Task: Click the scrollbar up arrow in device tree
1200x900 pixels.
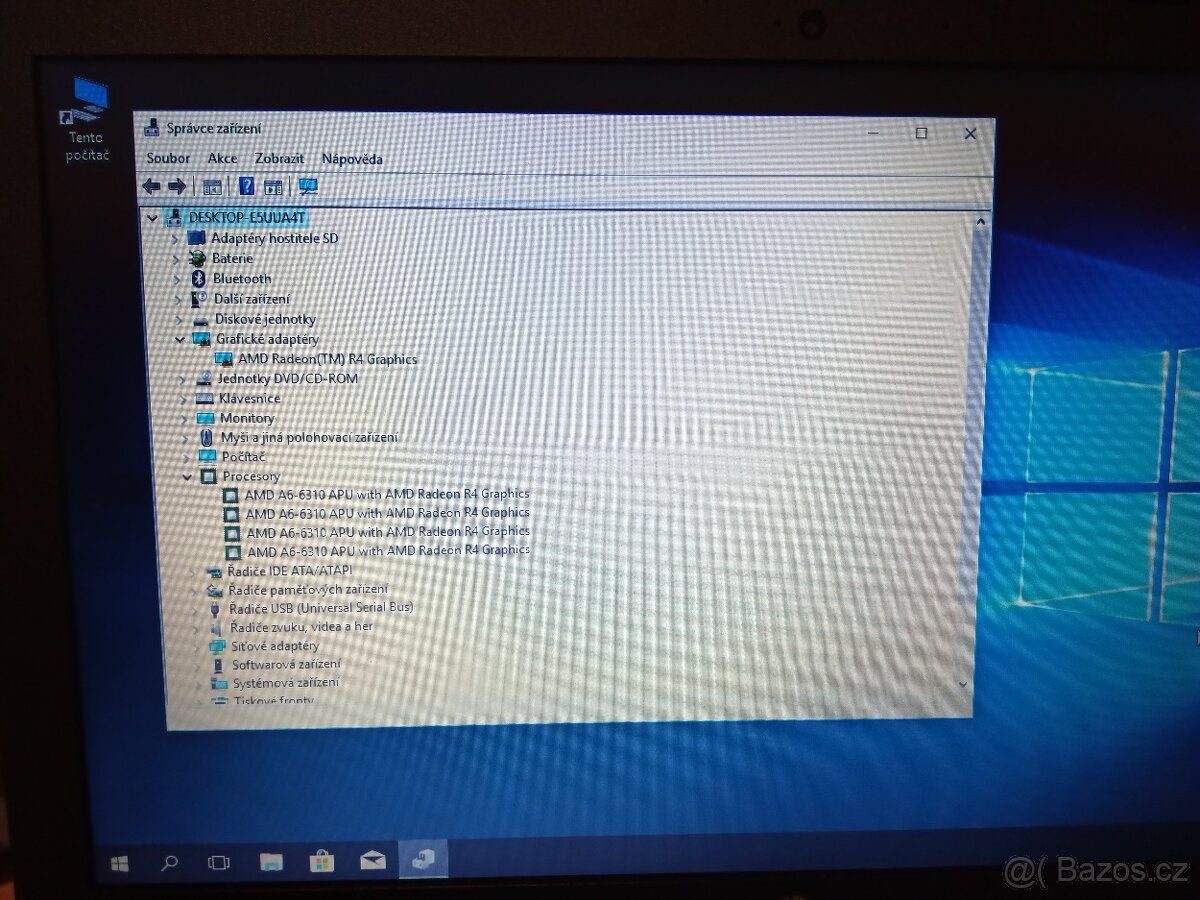Action: tap(980, 222)
